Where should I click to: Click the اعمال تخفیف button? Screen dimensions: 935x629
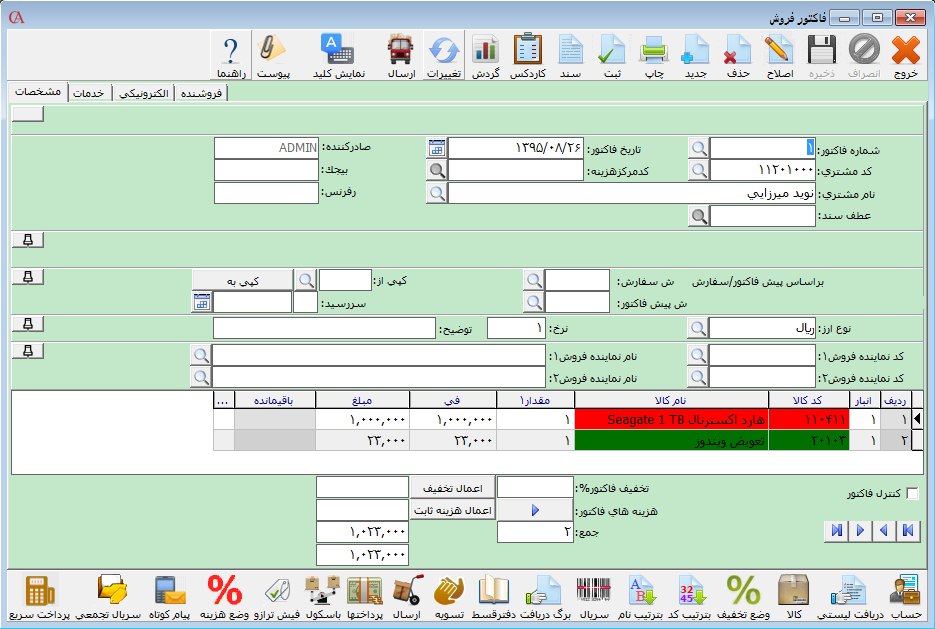coord(452,487)
